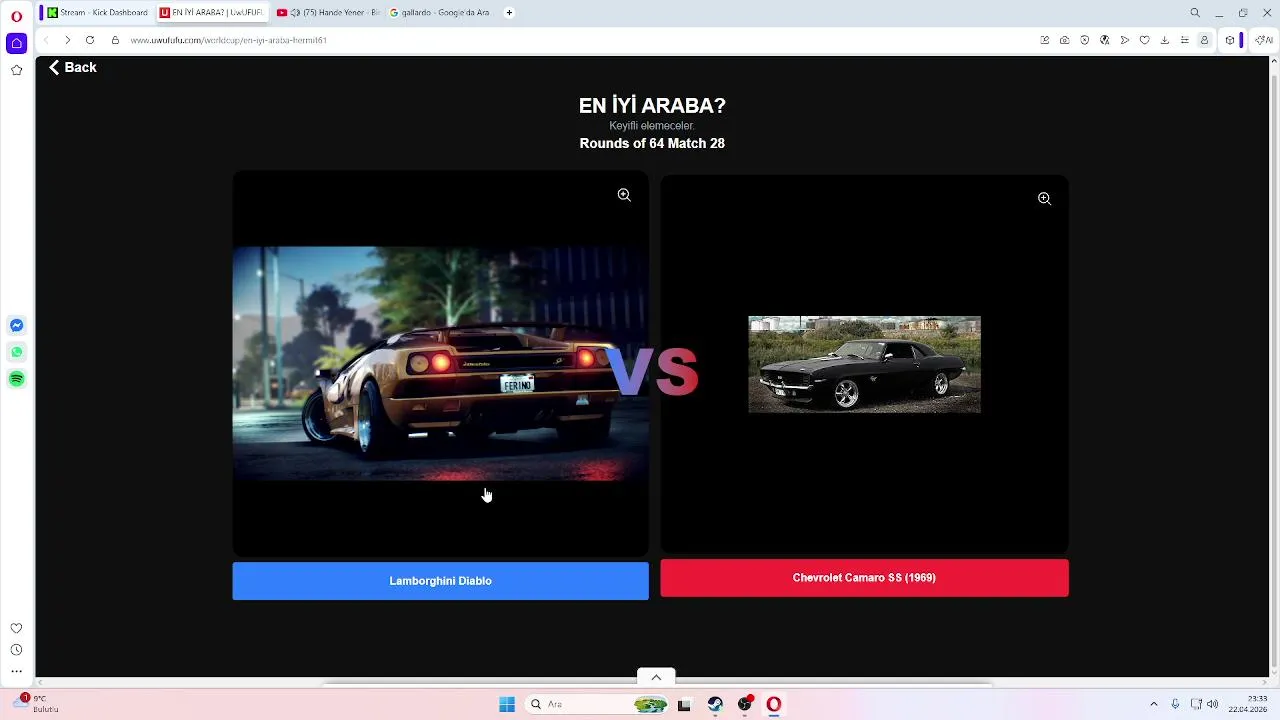
Task: Mute the Hande Yener YouTube tab audio
Action: (x=296, y=13)
